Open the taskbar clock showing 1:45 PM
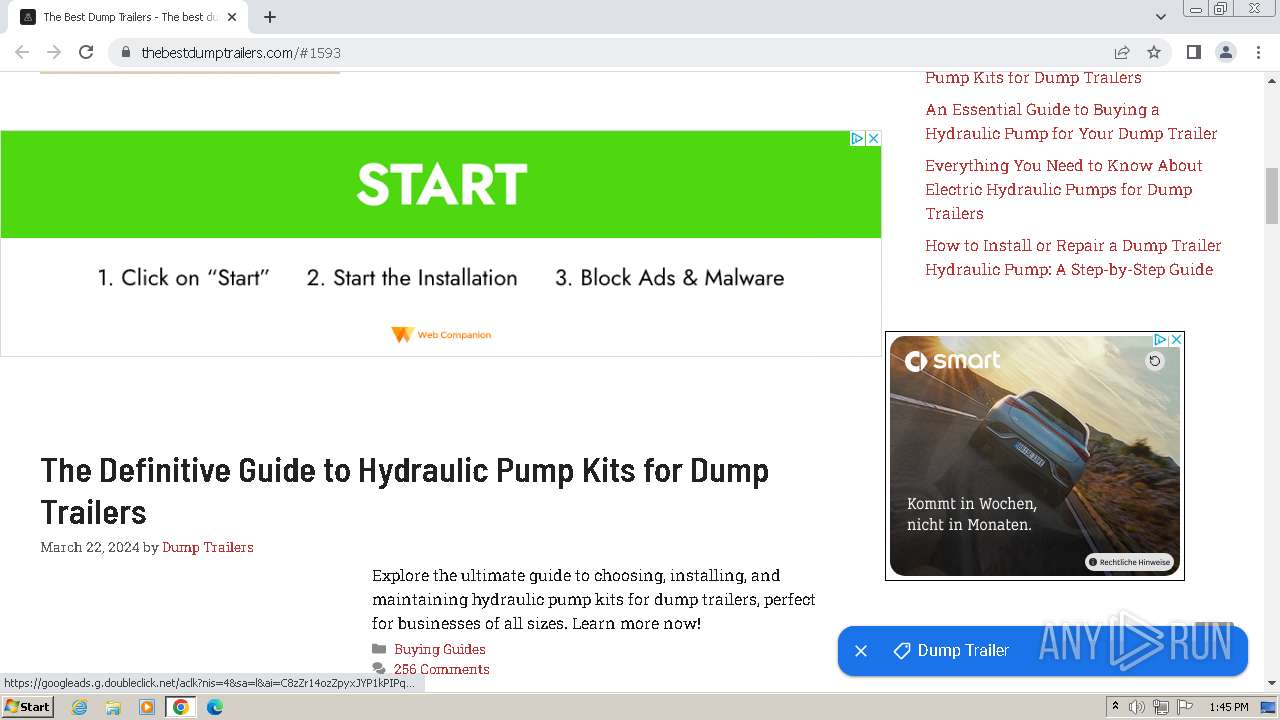Viewport: 1280px width, 720px height. [1229, 707]
